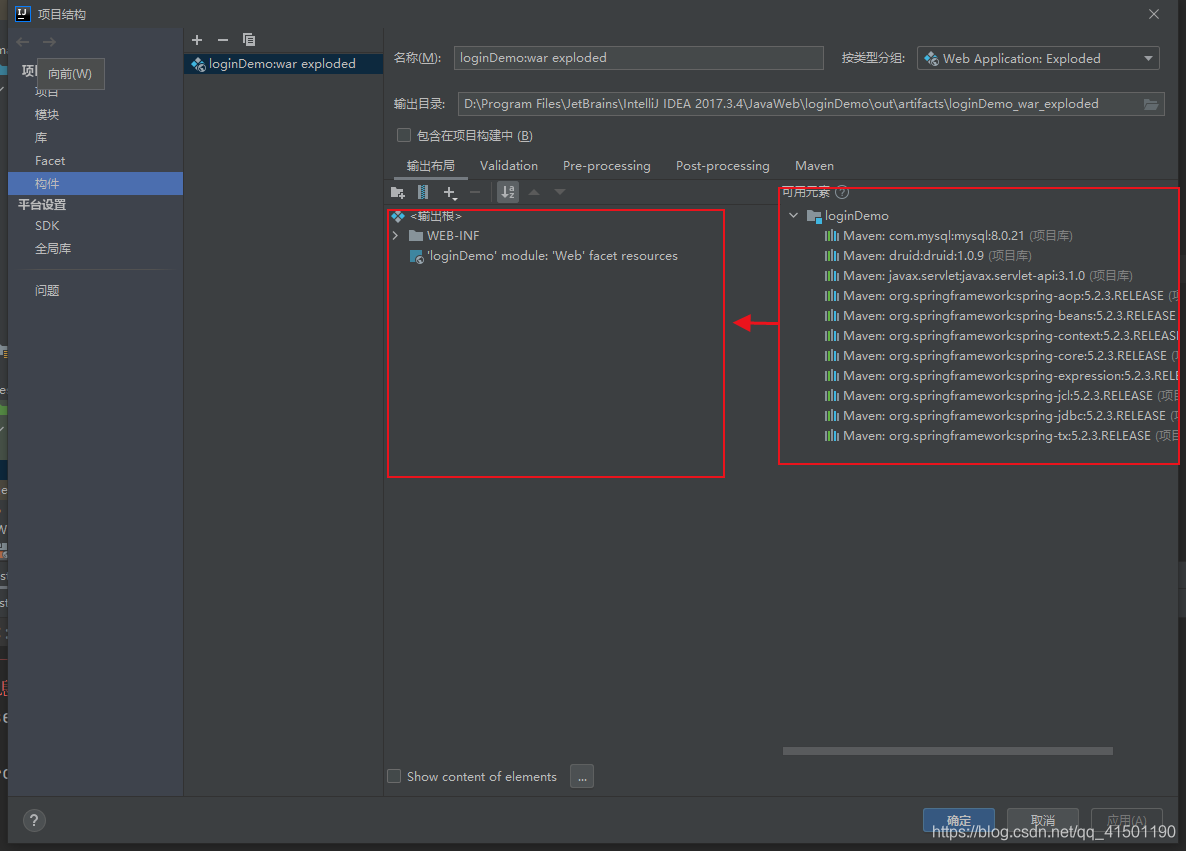This screenshot has height=851, width=1186.
Task: Check the 包含在项目构建中 checkbox
Action: click(x=404, y=135)
